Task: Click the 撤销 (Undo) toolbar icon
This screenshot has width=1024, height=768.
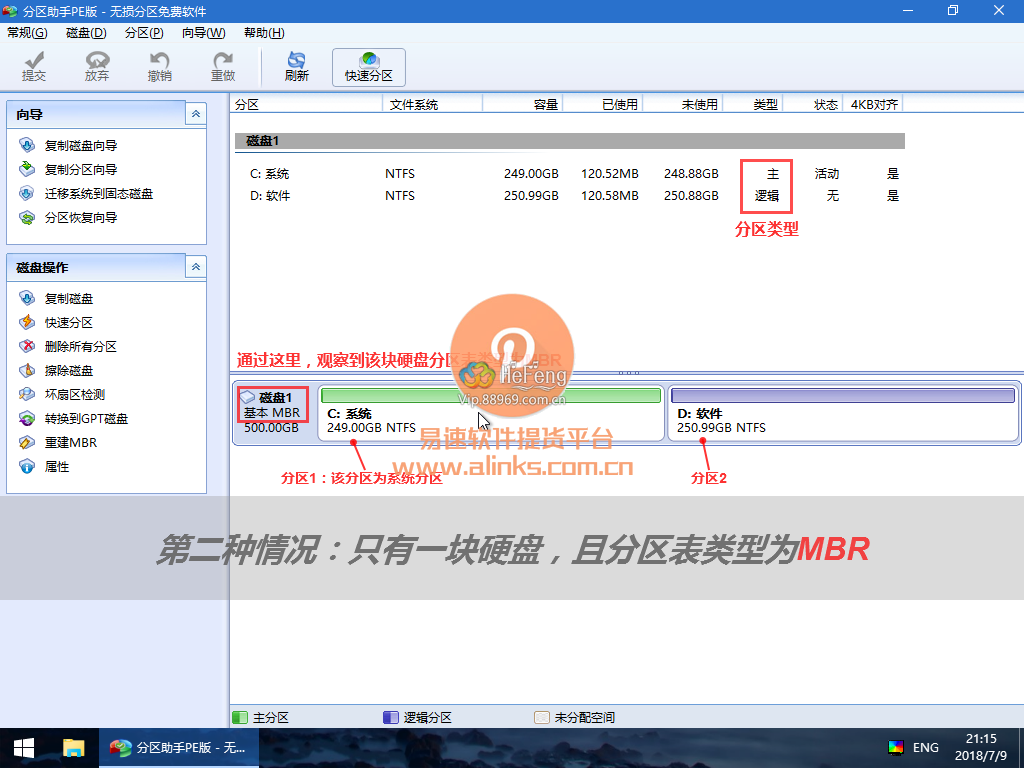Action: (x=159, y=67)
